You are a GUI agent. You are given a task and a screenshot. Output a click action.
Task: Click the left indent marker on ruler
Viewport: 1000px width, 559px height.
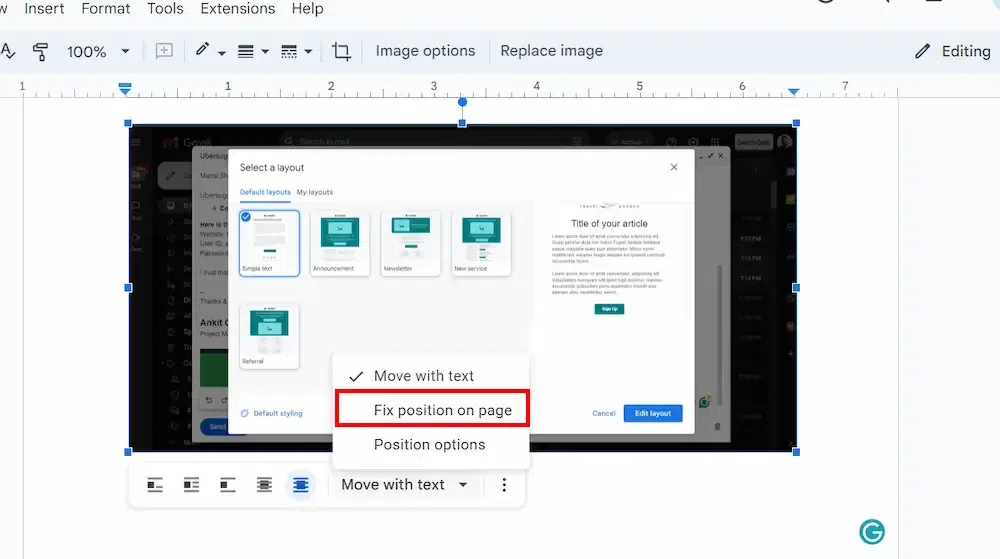[125, 89]
